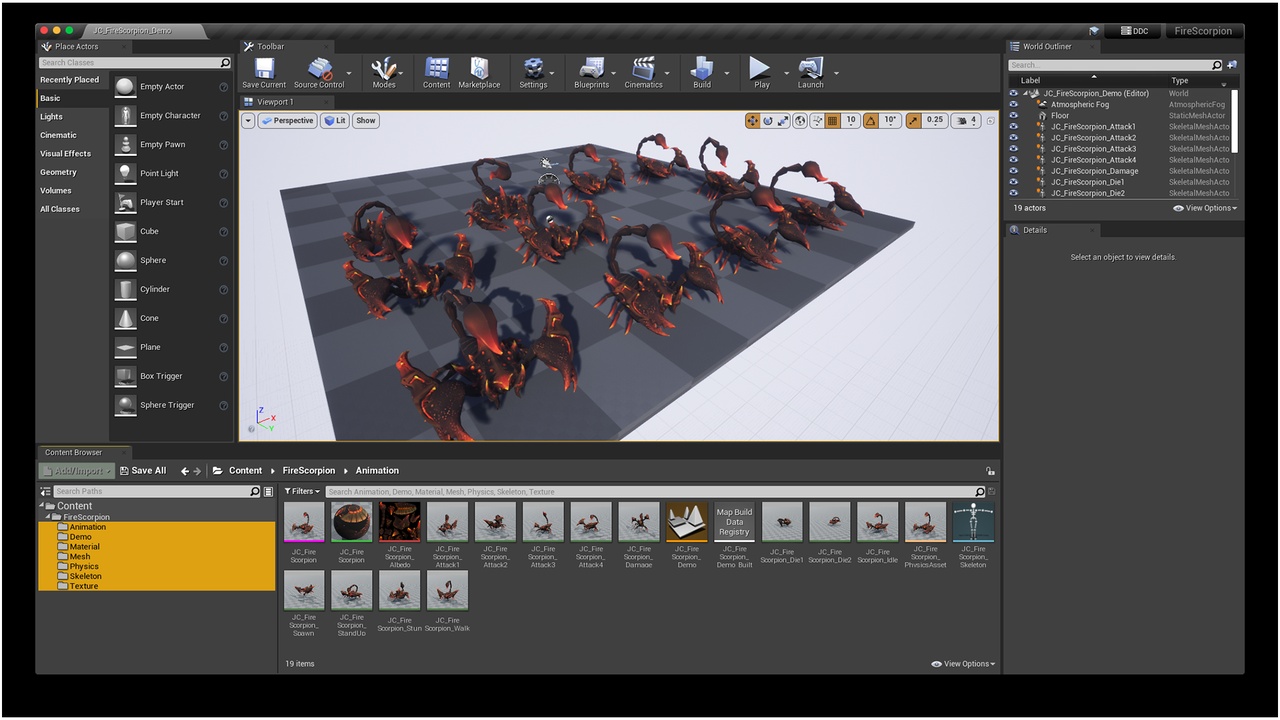Viewport: 1280px width, 720px height.
Task: Collapse the FireScorpion folder in tree
Action: coord(48,517)
